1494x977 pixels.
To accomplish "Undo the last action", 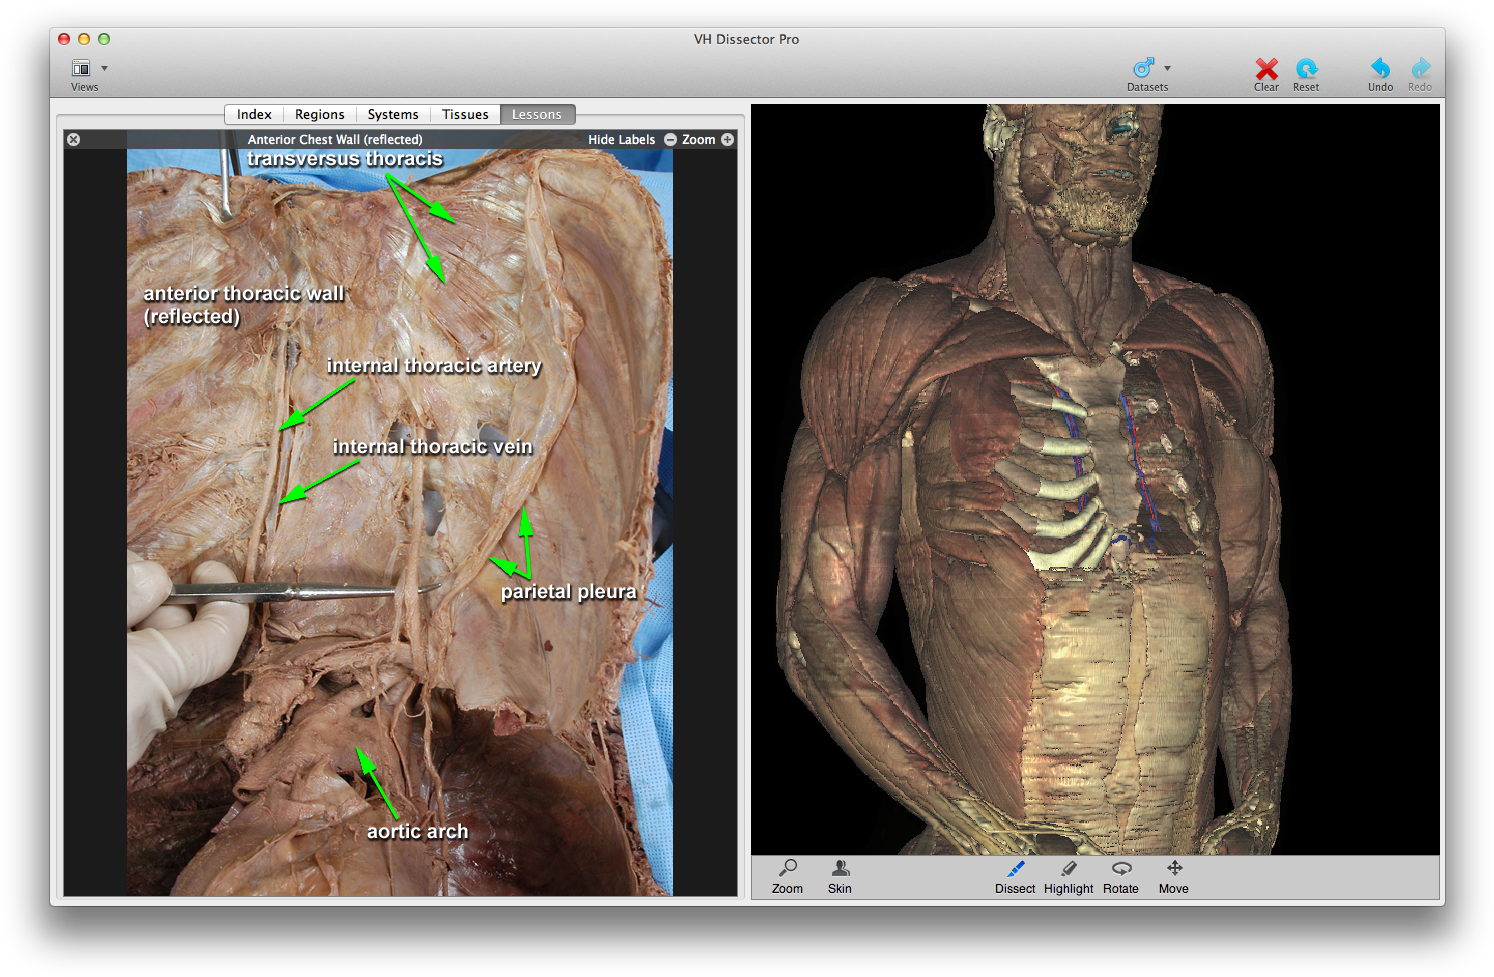I will (x=1380, y=70).
